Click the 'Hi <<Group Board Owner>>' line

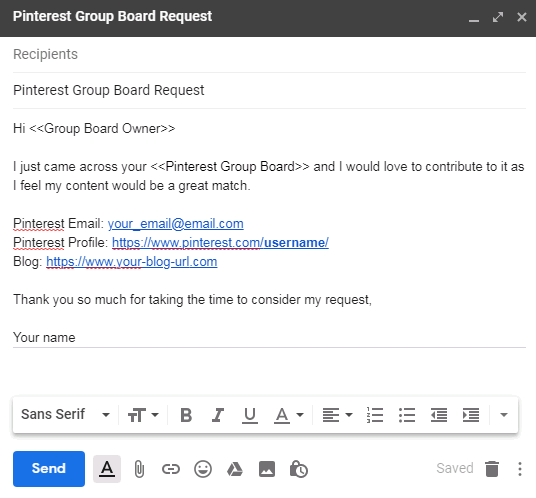[94, 129]
